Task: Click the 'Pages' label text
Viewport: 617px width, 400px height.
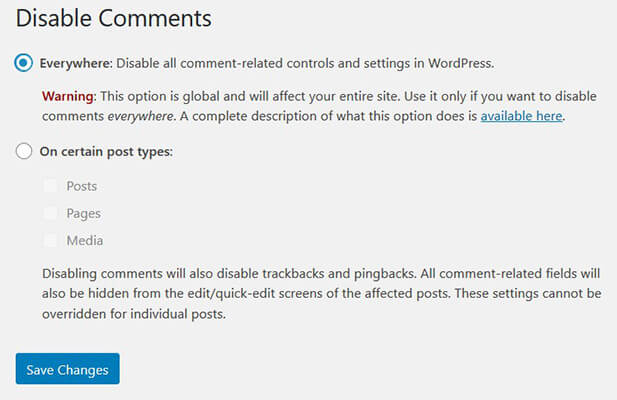Action: (83, 213)
